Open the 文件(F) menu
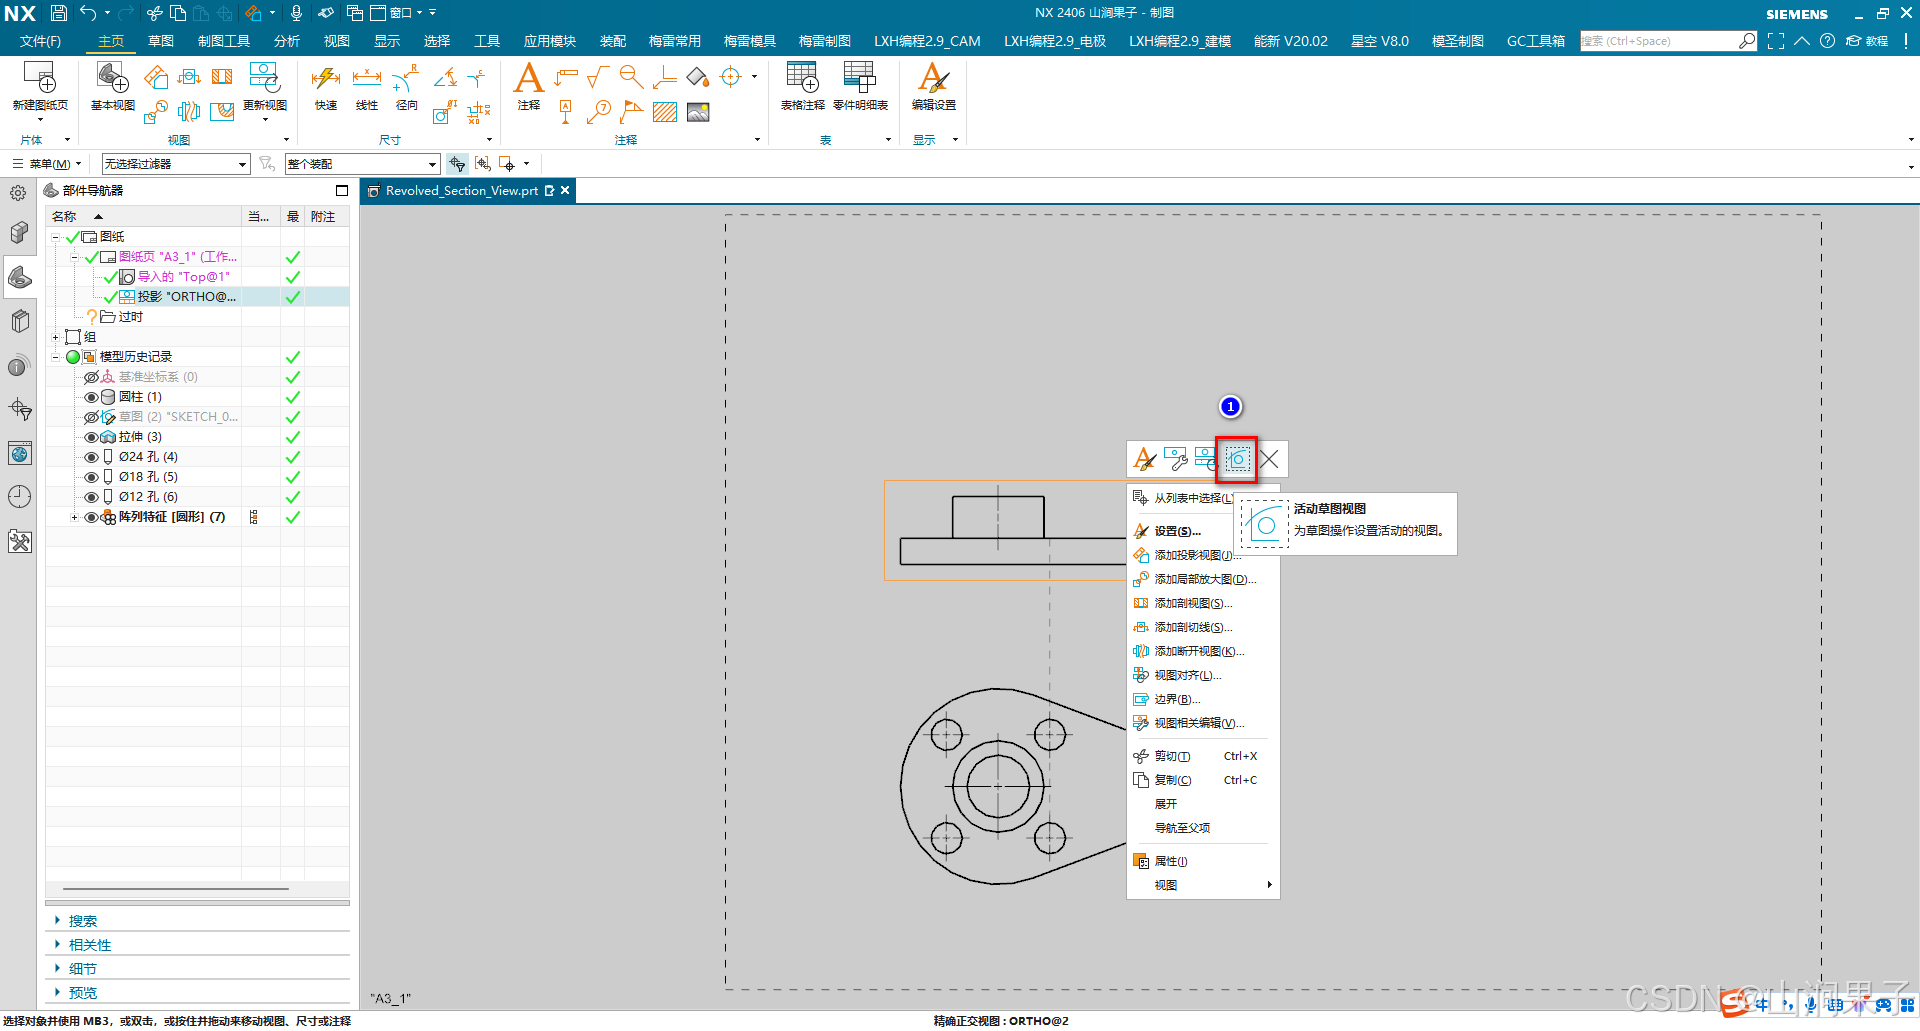This screenshot has height=1031, width=1920. (41, 41)
